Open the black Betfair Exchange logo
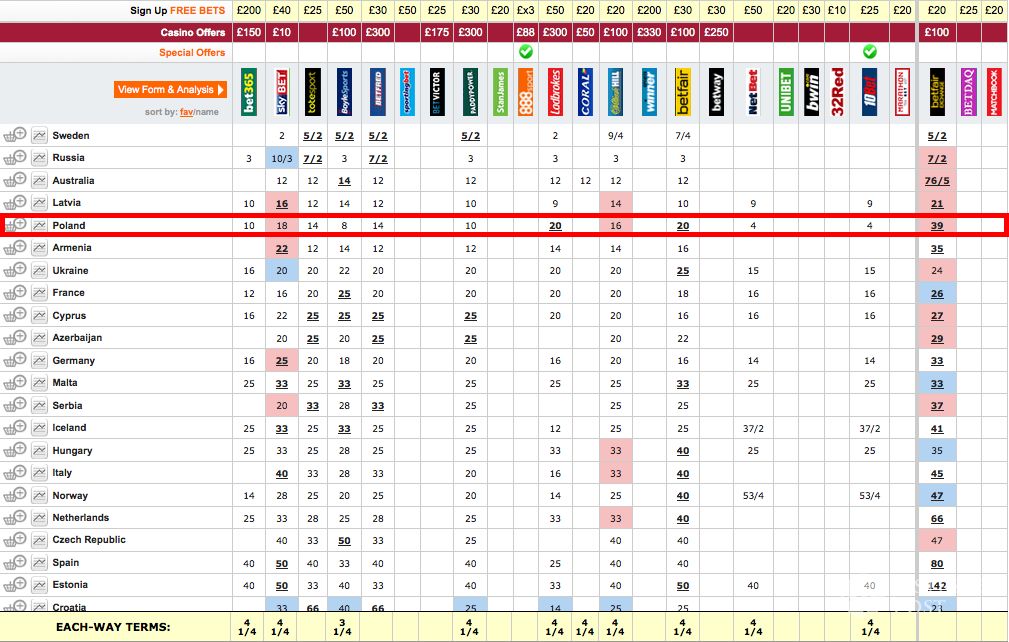 point(937,92)
